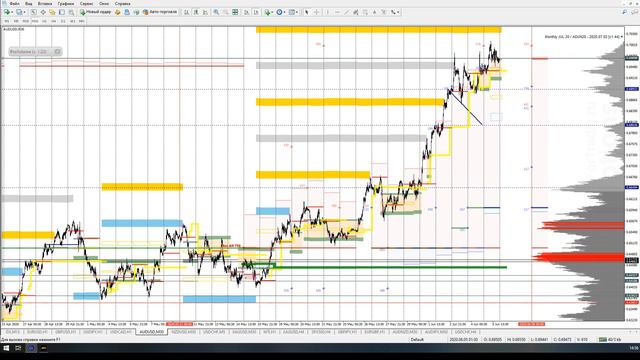Toggle the Navigator panel
The image size is (640, 360).
pyautogui.click(x=52, y=12)
